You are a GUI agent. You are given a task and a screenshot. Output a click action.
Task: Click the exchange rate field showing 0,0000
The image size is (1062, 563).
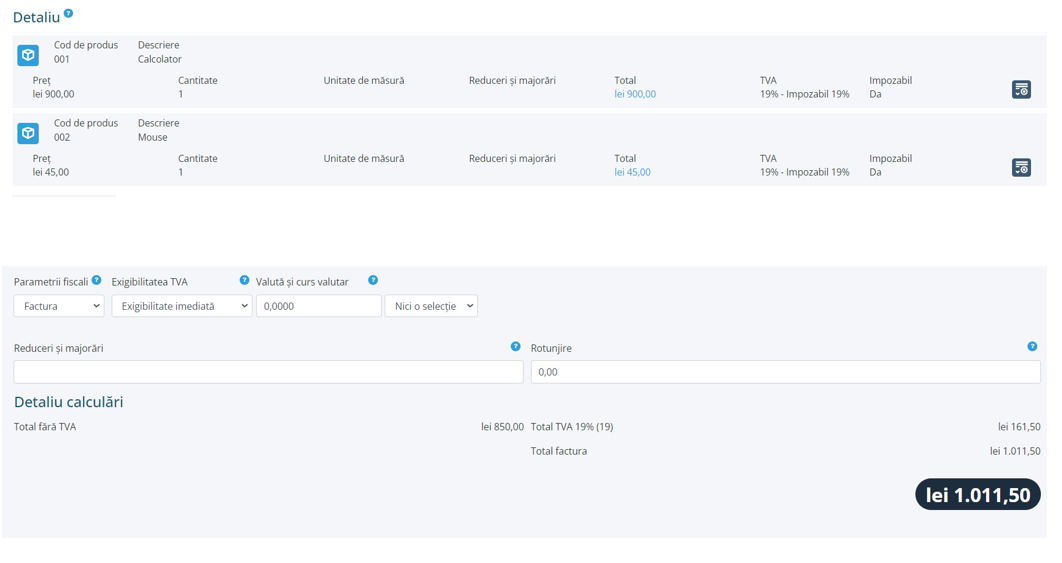point(318,306)
